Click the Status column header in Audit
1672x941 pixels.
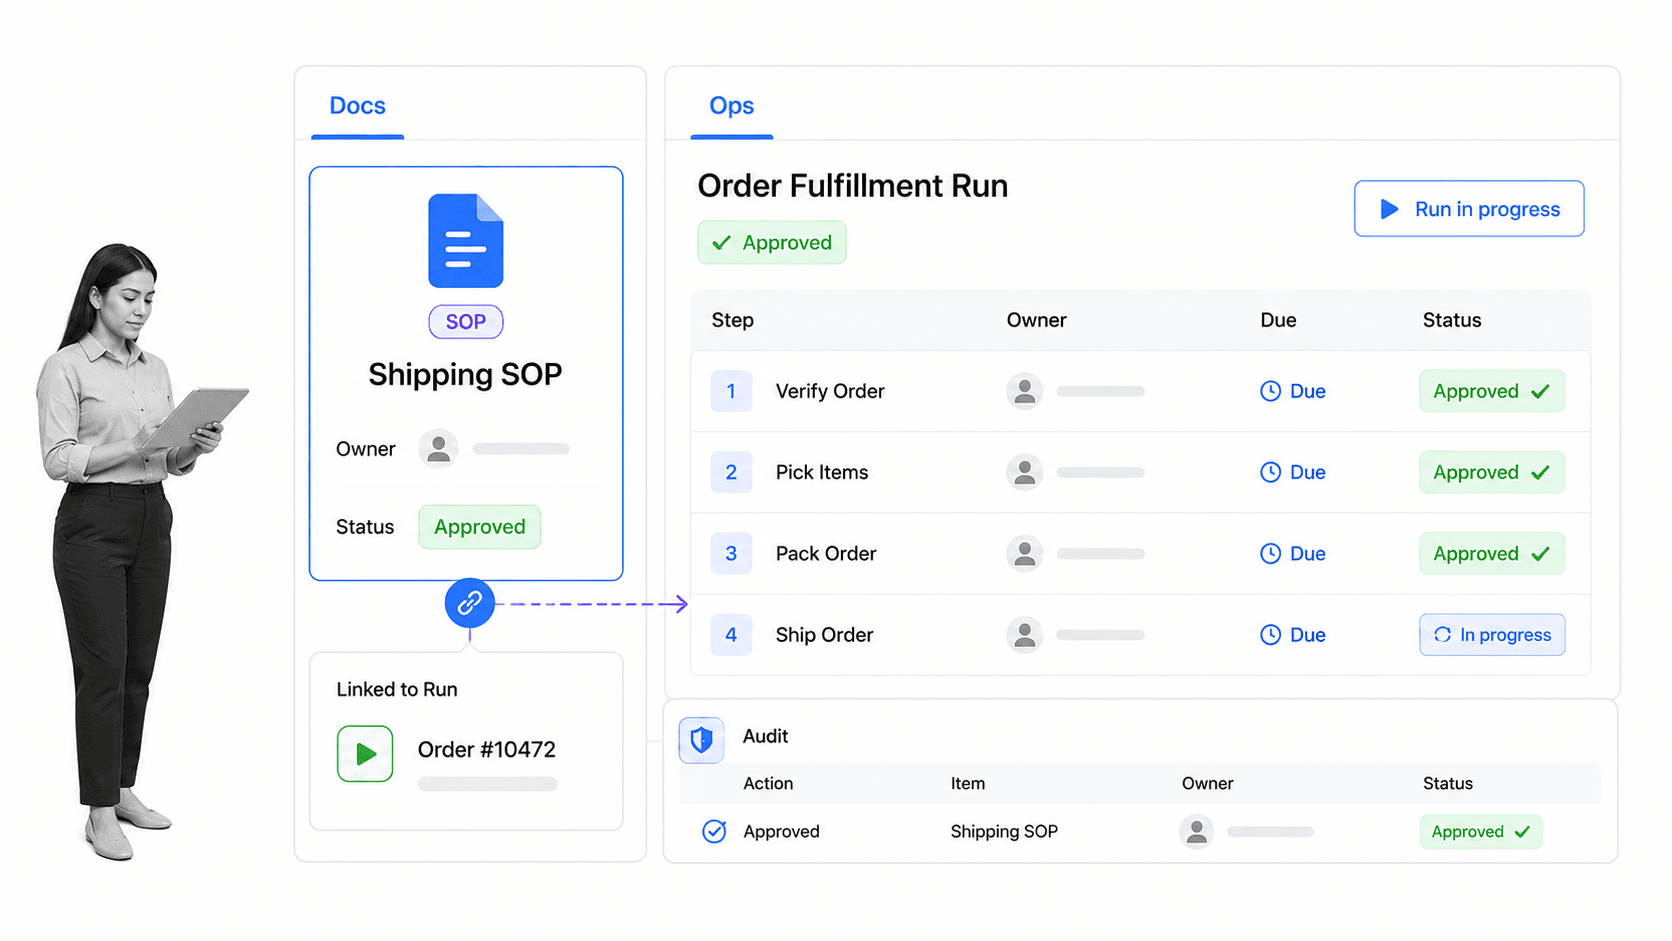click(x=1447, y=784)
